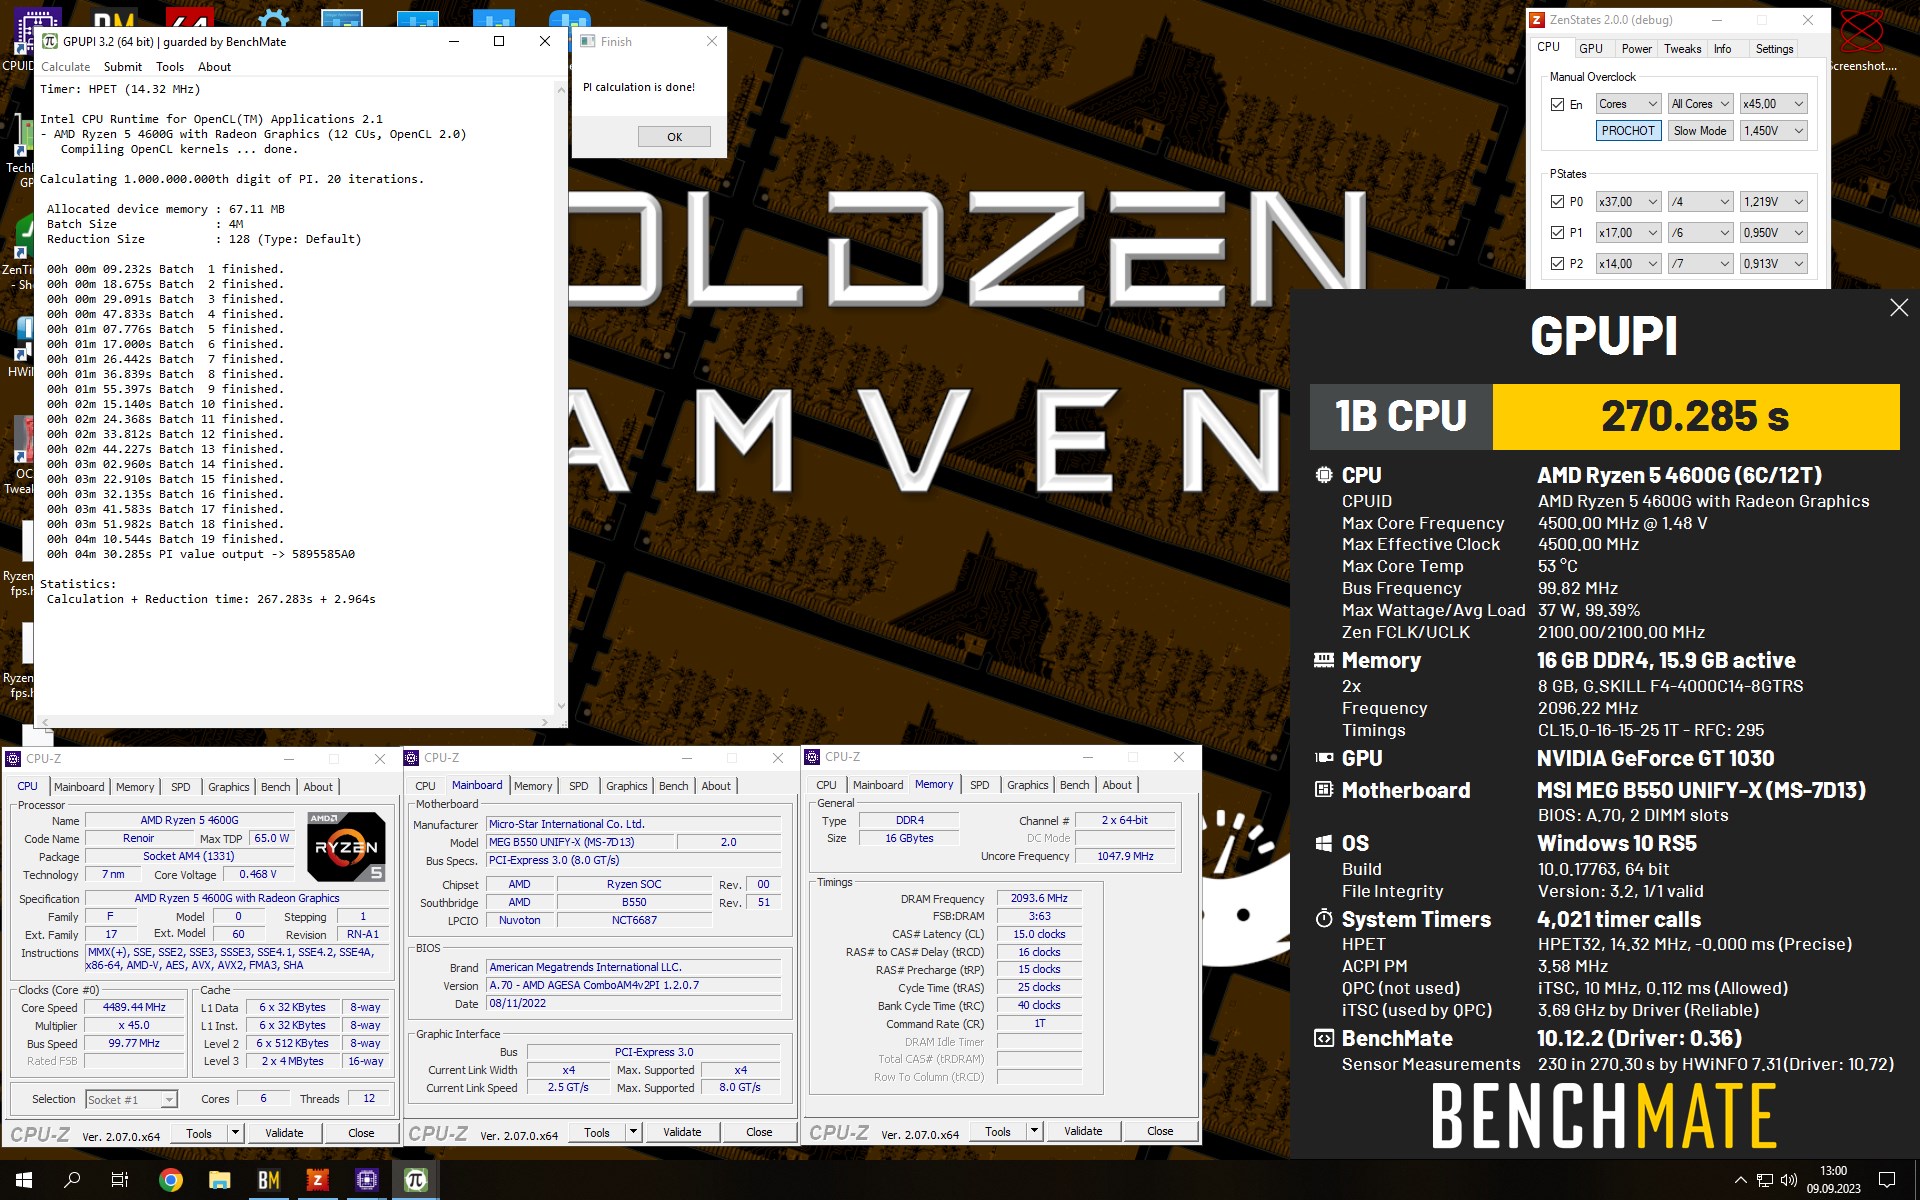The image size is (1920, 1200).
Task: Open Google Chrome from the taskbar
Action: [170, 1180]
